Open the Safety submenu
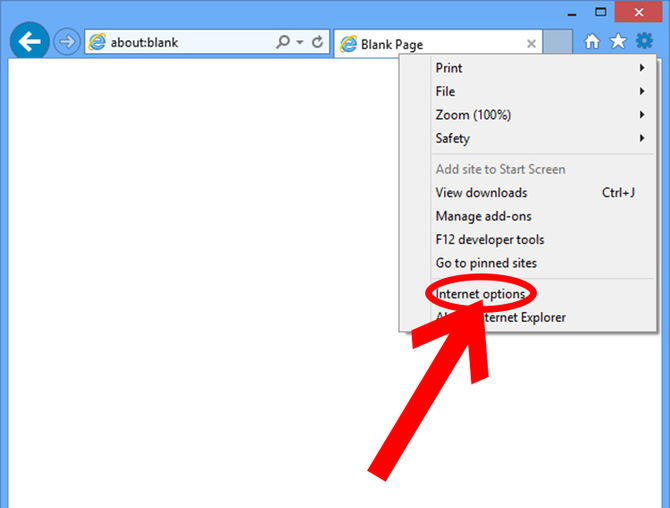This screenshot has width=670, height=508. [x=527, y=138]
